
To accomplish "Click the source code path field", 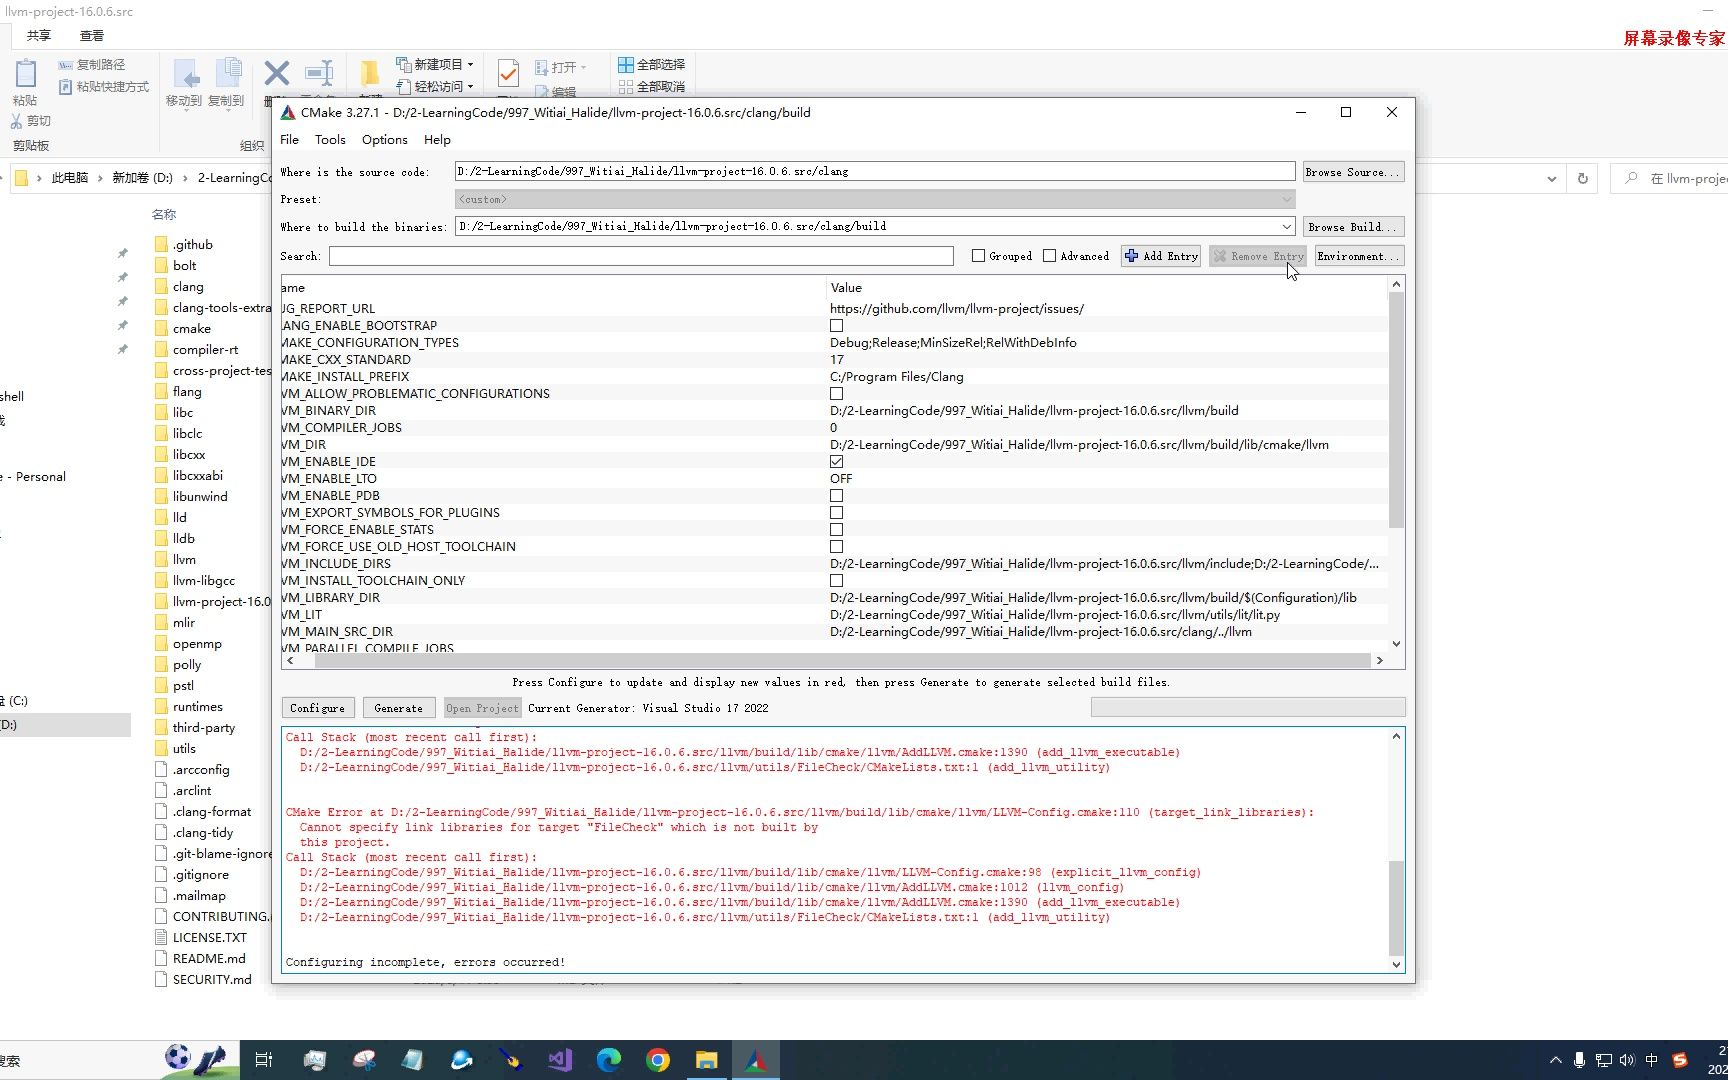I will 875,171.
